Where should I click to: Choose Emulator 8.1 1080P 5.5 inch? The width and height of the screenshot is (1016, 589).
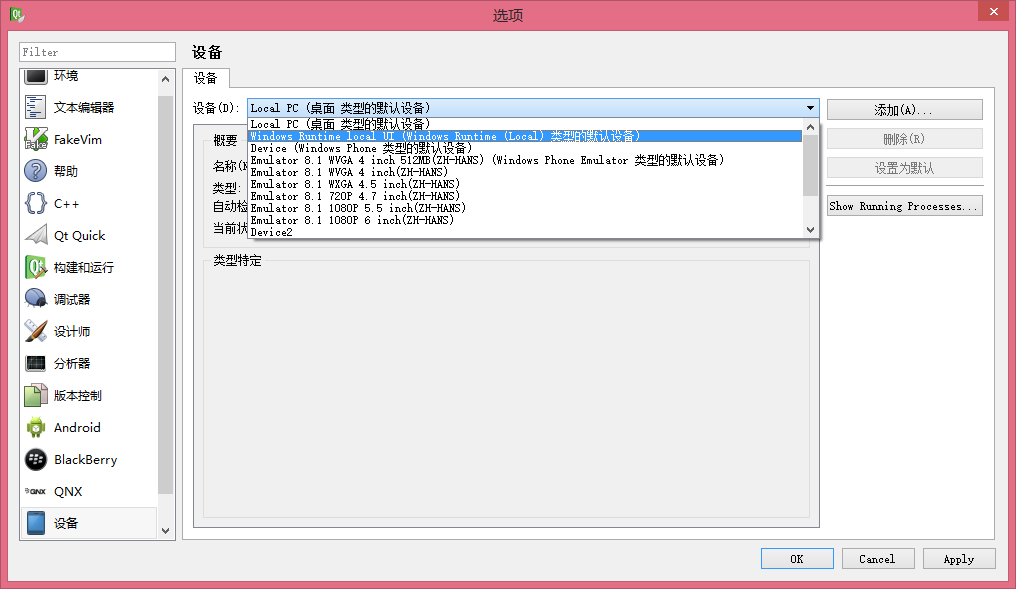point(525,208)
